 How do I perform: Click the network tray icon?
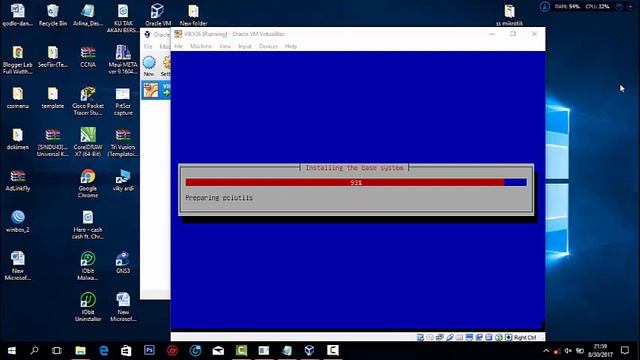pyautogui.click(x=557, y=351)
